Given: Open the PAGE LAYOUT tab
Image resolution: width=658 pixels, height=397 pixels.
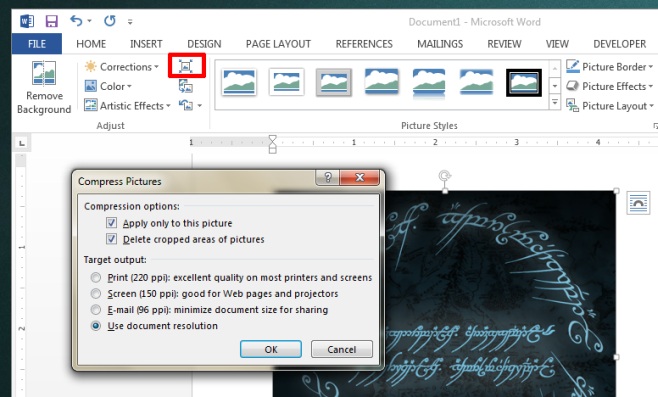Looking at the screenshot, I should click(x=278, y=44).
